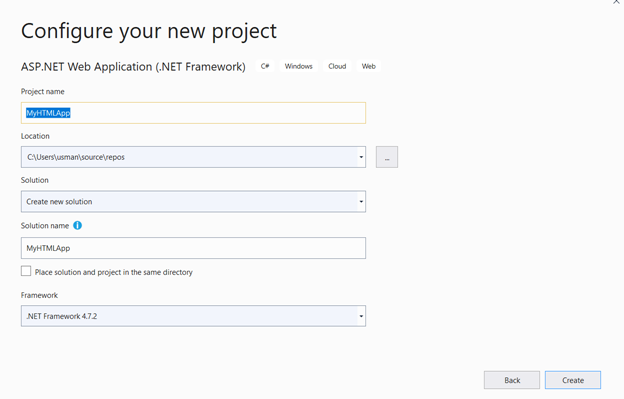
Task: Click the ASP.NET Web Application template title
Action: (x=133, y=67)
